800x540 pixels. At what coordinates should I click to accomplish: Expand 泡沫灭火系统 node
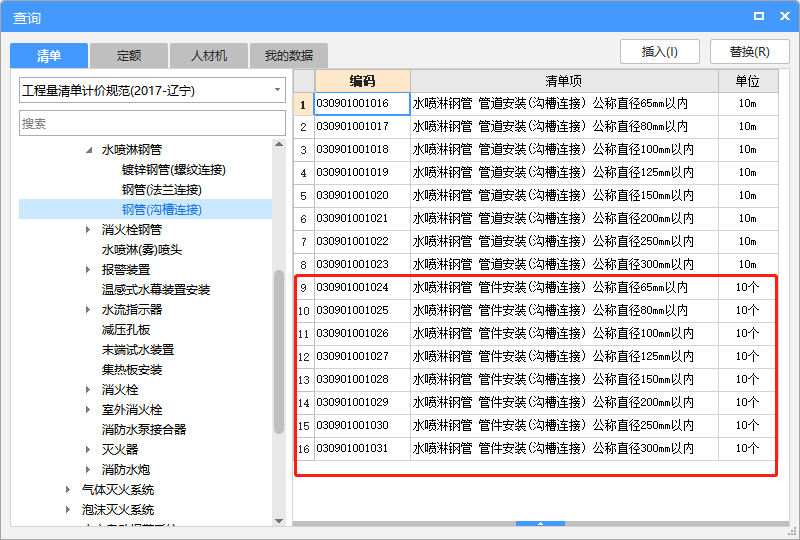(68, 510)
